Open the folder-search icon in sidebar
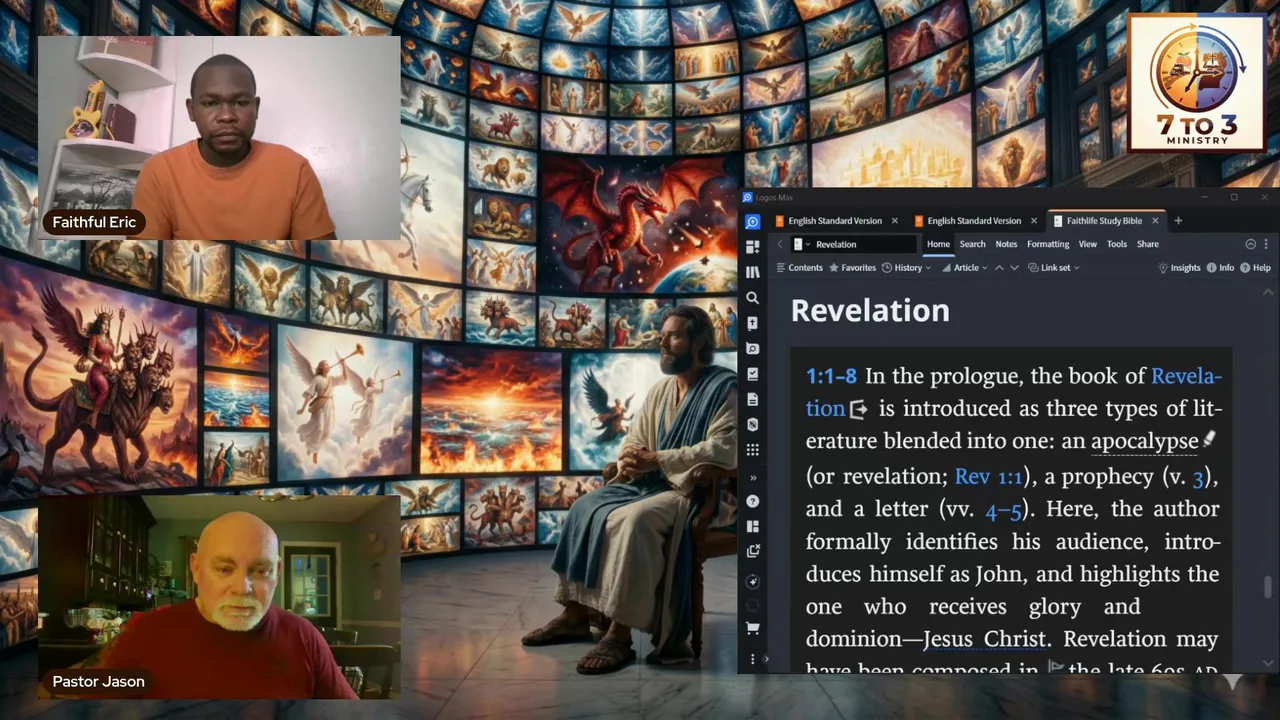 [753, 348]
